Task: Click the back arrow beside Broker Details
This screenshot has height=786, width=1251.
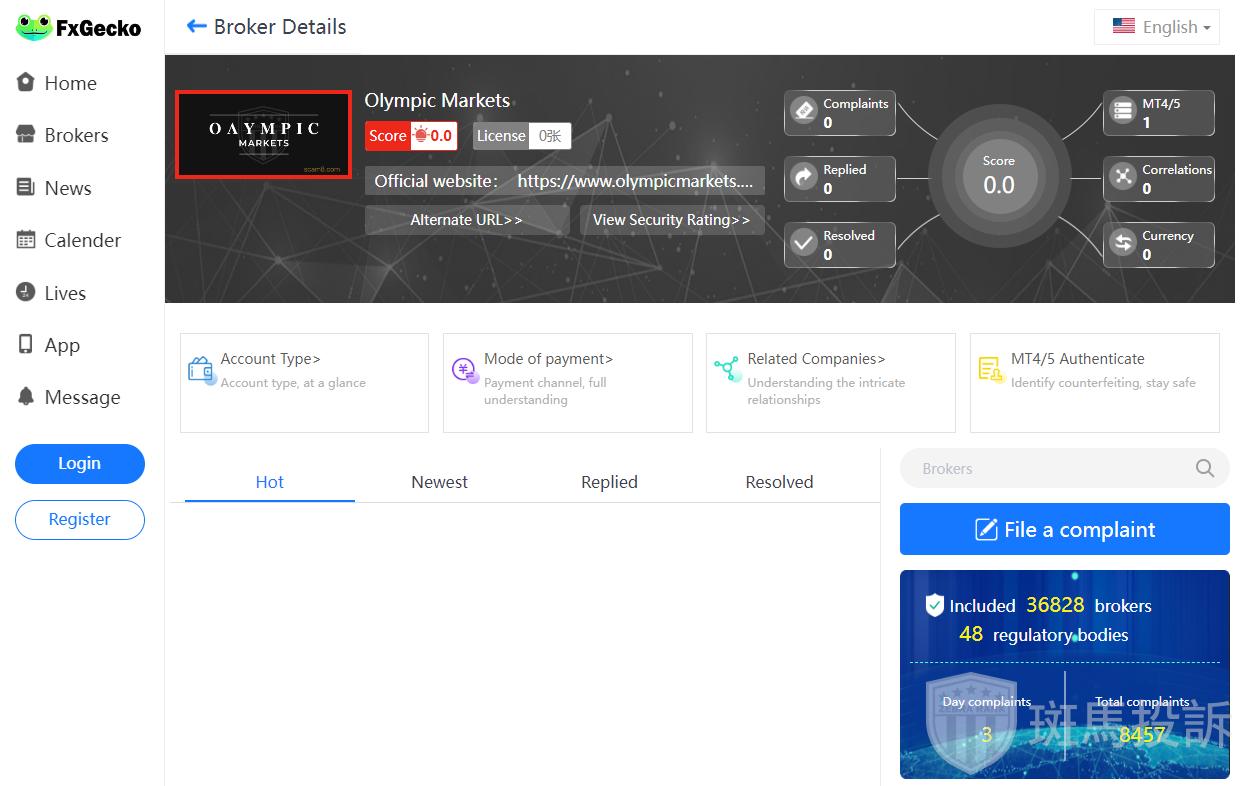Action: point(196,27)
